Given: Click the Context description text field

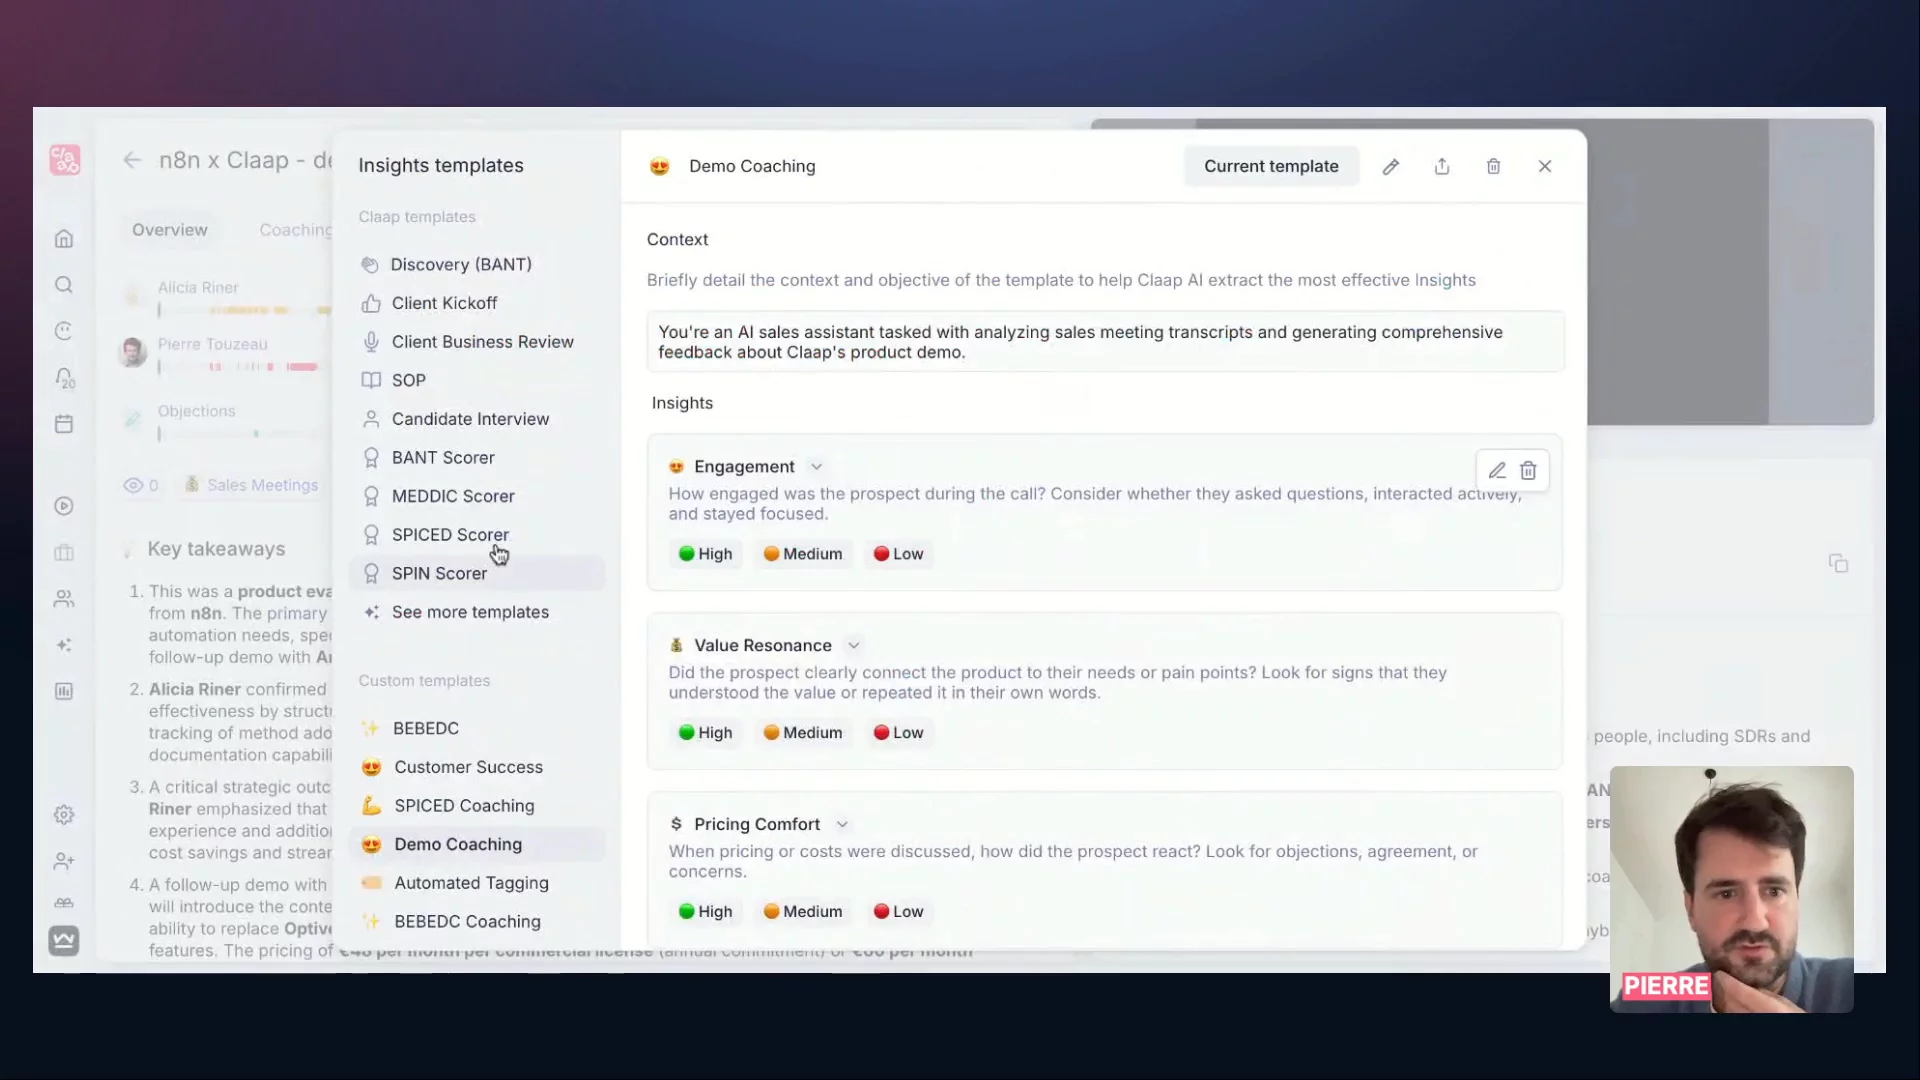Looking at the screenshot, I should point(1105,342).
